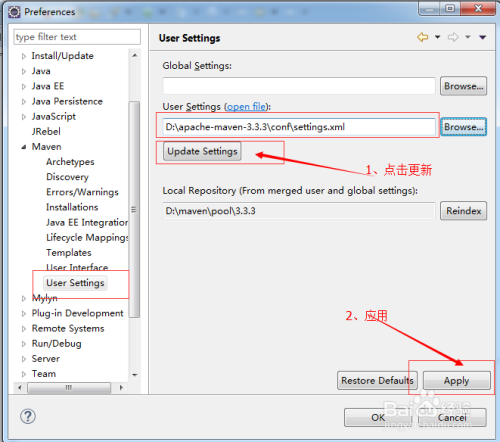This screenshot has width=500, height=442.
Task: Expand the Team tree node
Action: [24, 374]
